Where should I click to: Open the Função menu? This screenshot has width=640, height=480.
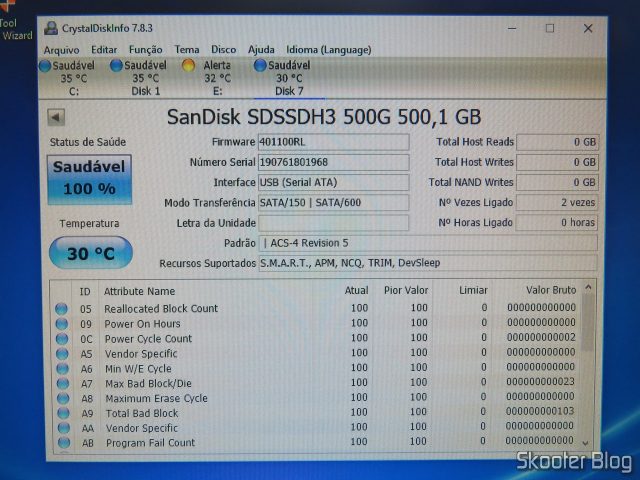[x=145, y=50]
